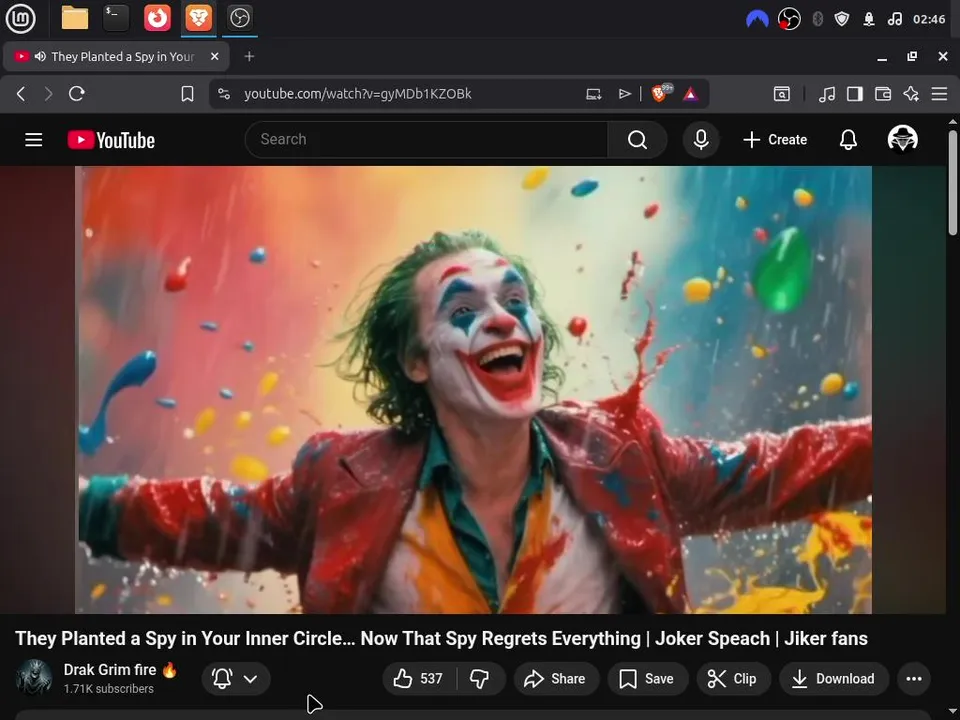
Task: Open the YouTube guide hamburger menu
Action: tap(34, 140)
